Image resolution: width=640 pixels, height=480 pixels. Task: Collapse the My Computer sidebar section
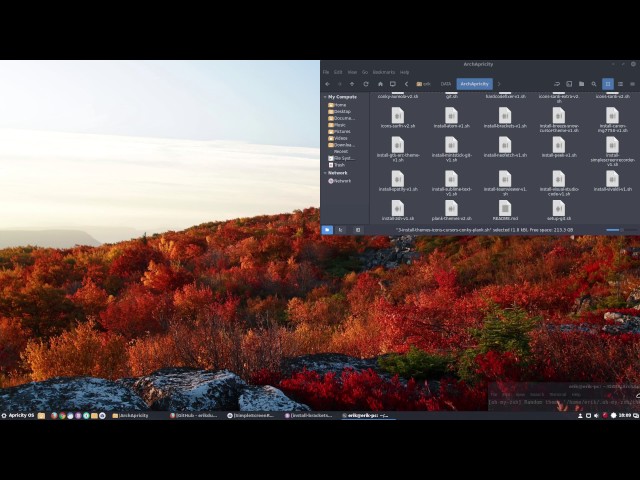pyautogui.click(x=325, y=97)
